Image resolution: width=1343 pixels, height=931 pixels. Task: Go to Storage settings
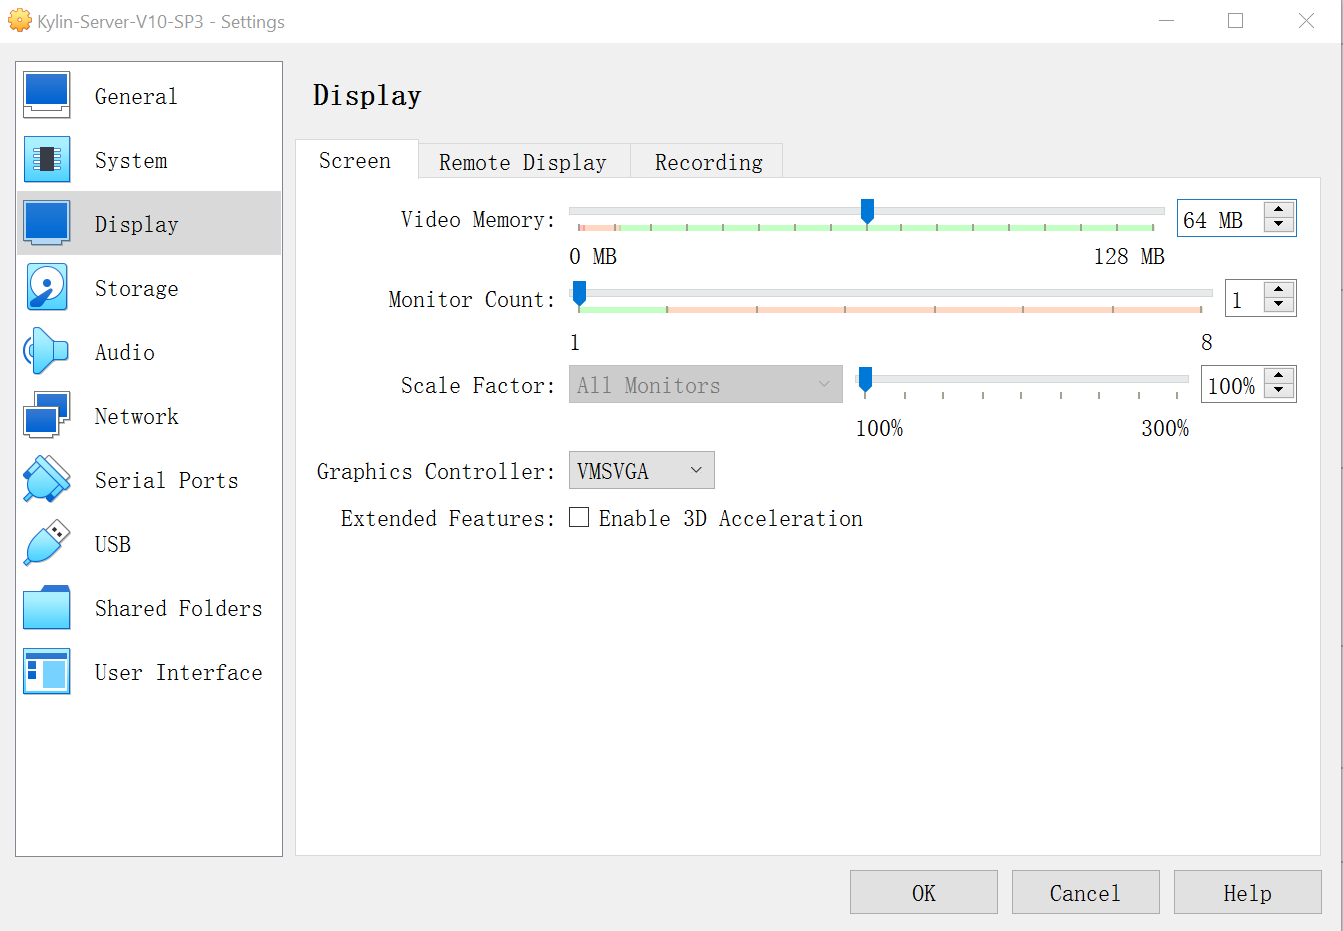[x=149, y=287]
